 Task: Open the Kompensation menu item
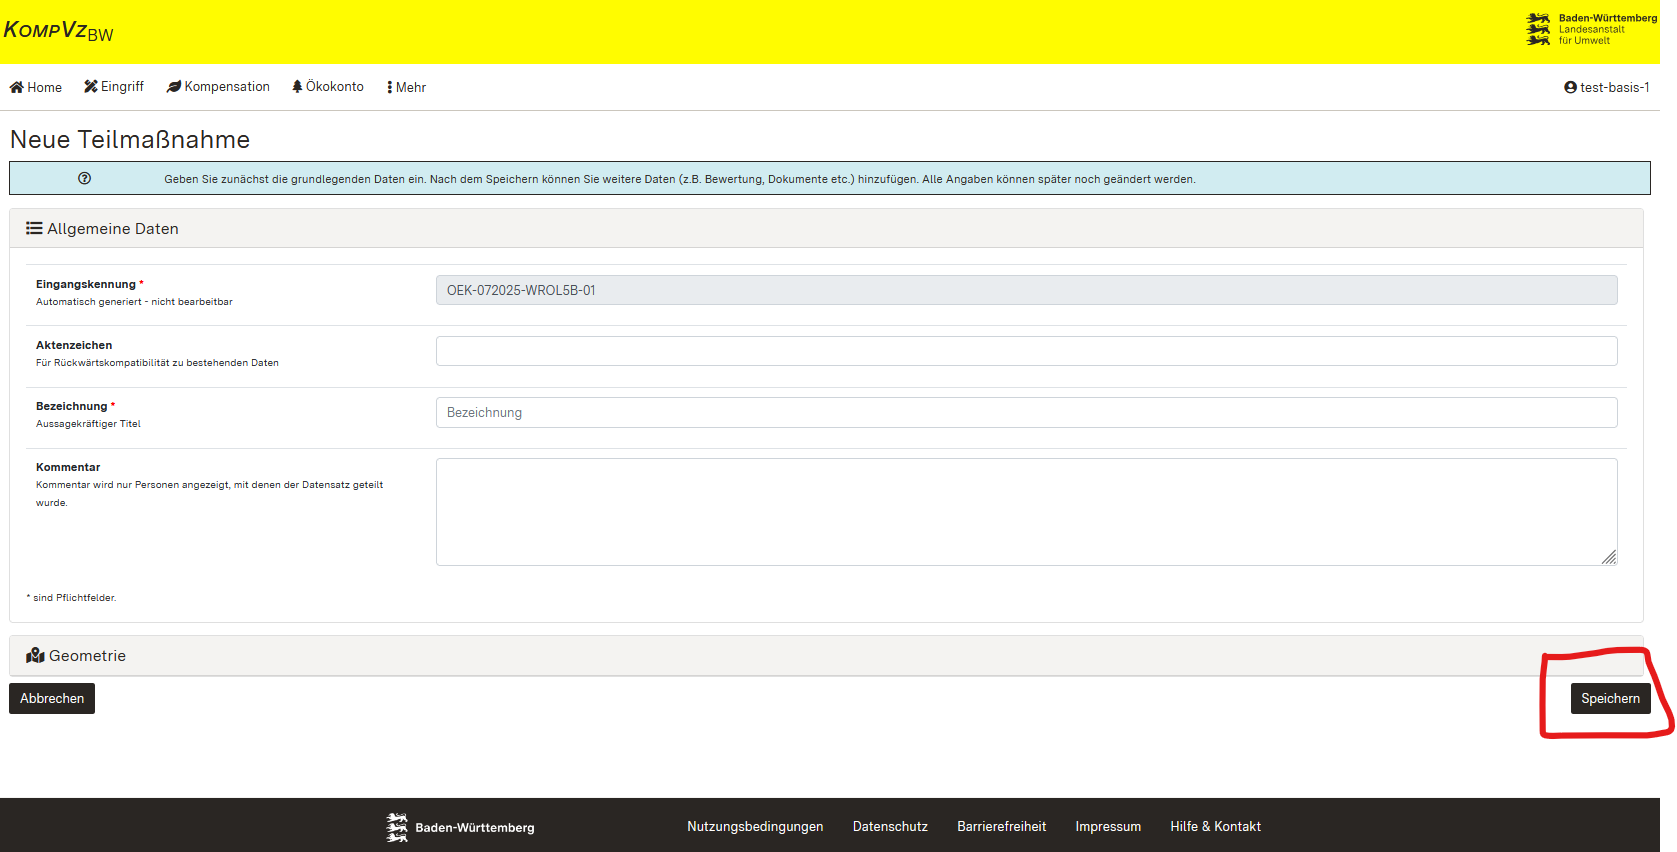click(227, 87)
